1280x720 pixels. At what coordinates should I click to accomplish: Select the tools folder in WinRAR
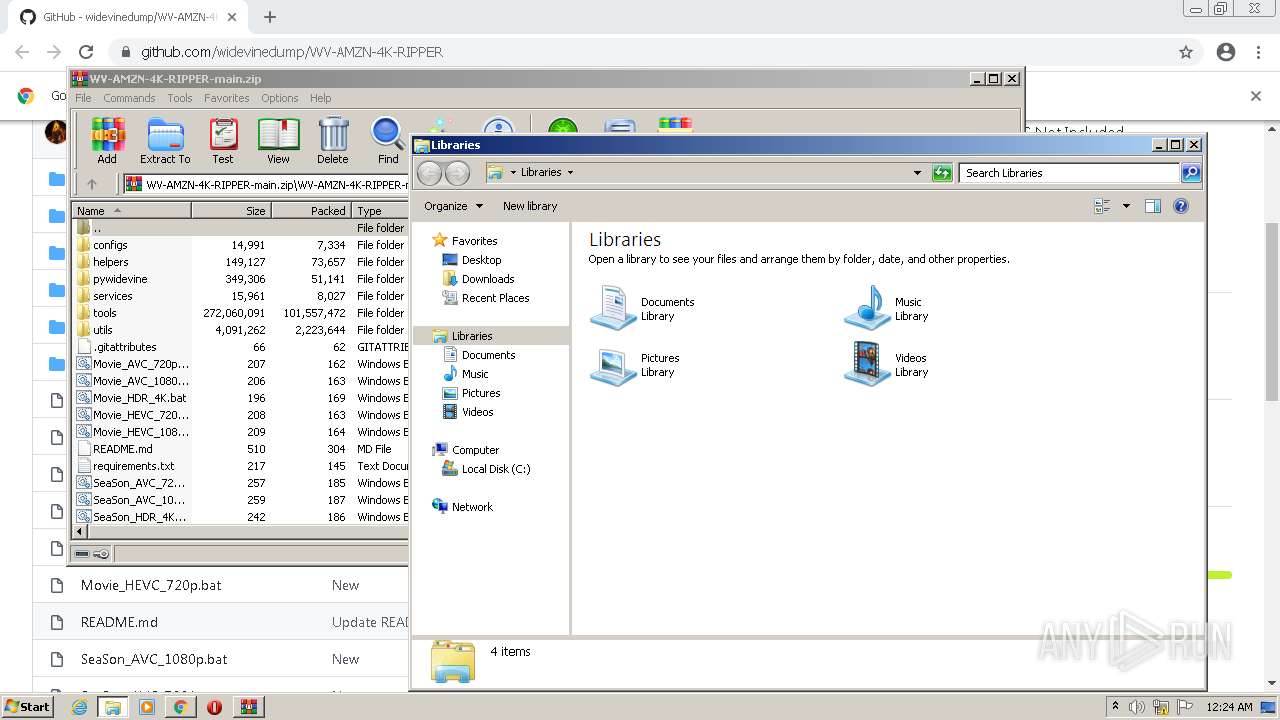coord(105,313)
